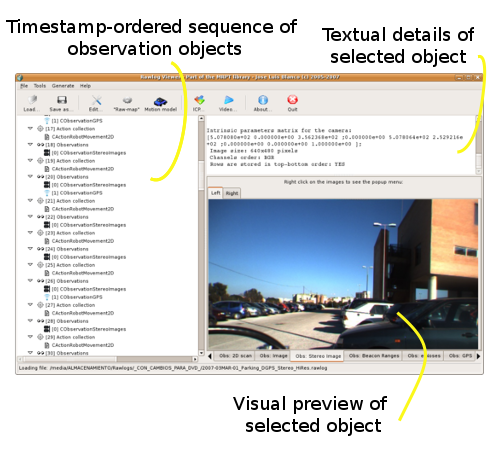Collapse the [30] Observations node
Viewport: 500px width, 450px height.
(30, 352)
